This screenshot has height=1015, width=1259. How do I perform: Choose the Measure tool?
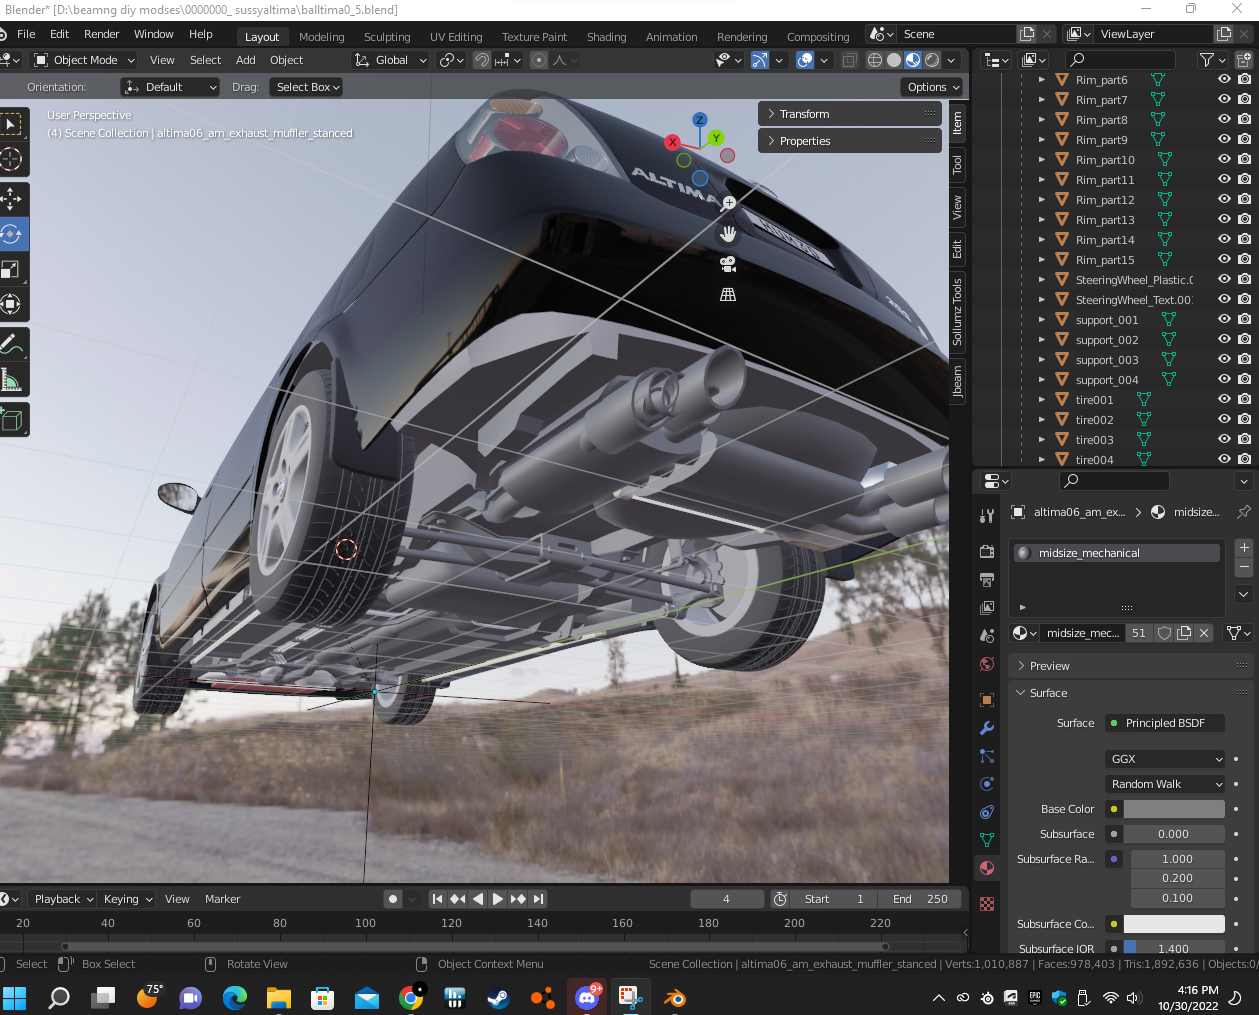point(11,380)
